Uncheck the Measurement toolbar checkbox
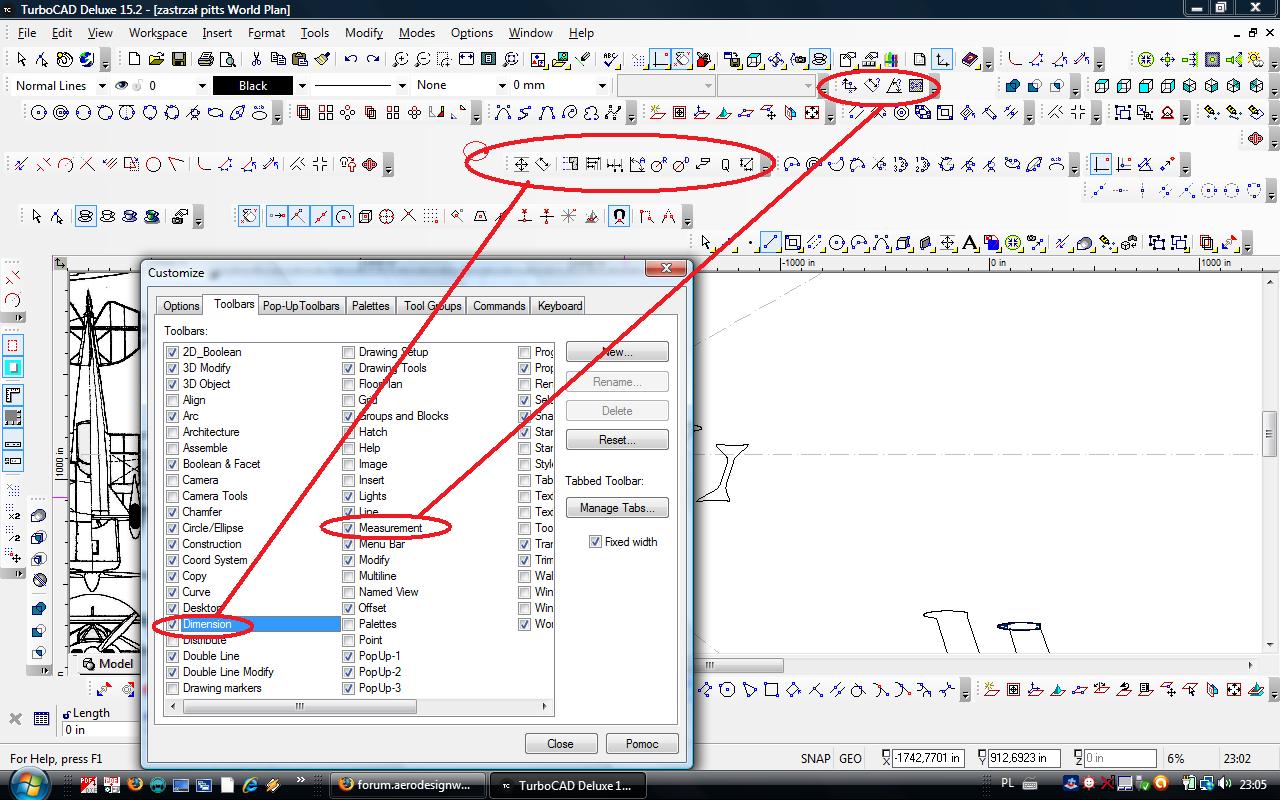 tap(349, 528)
